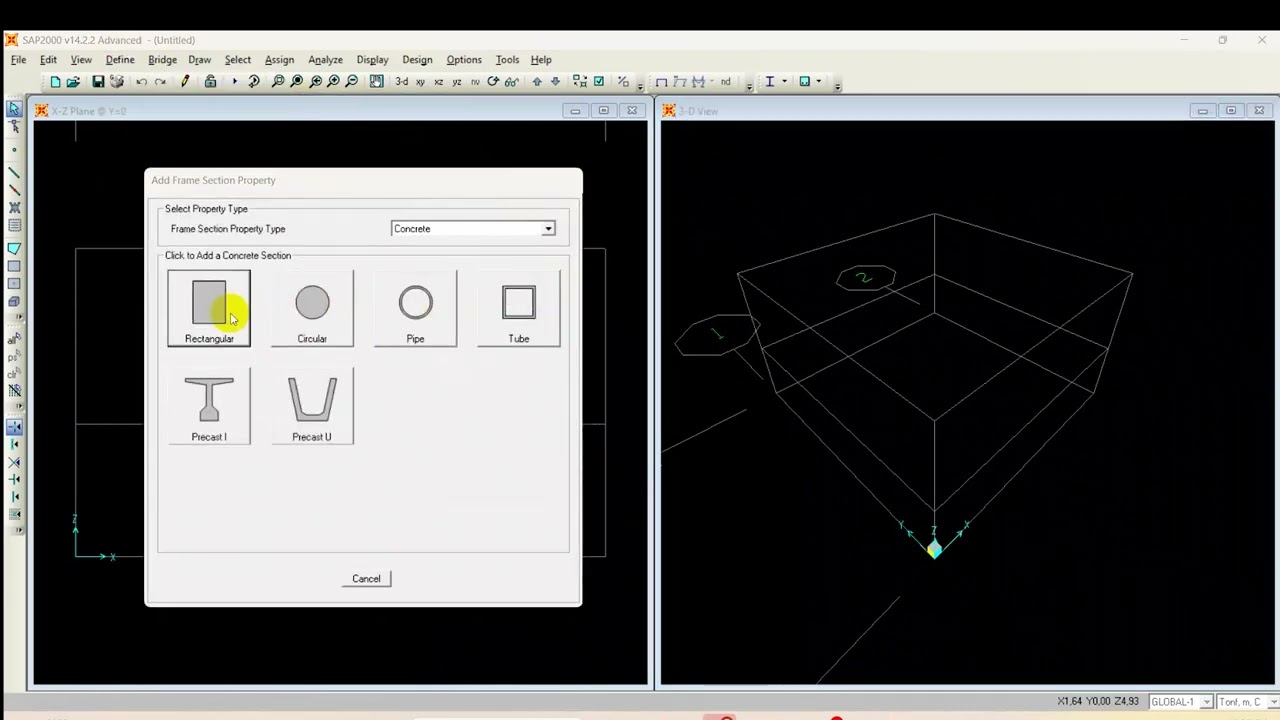Open the Design menu
The height and width of the screenshot is (720, 1280).
[x=417, y=60]
